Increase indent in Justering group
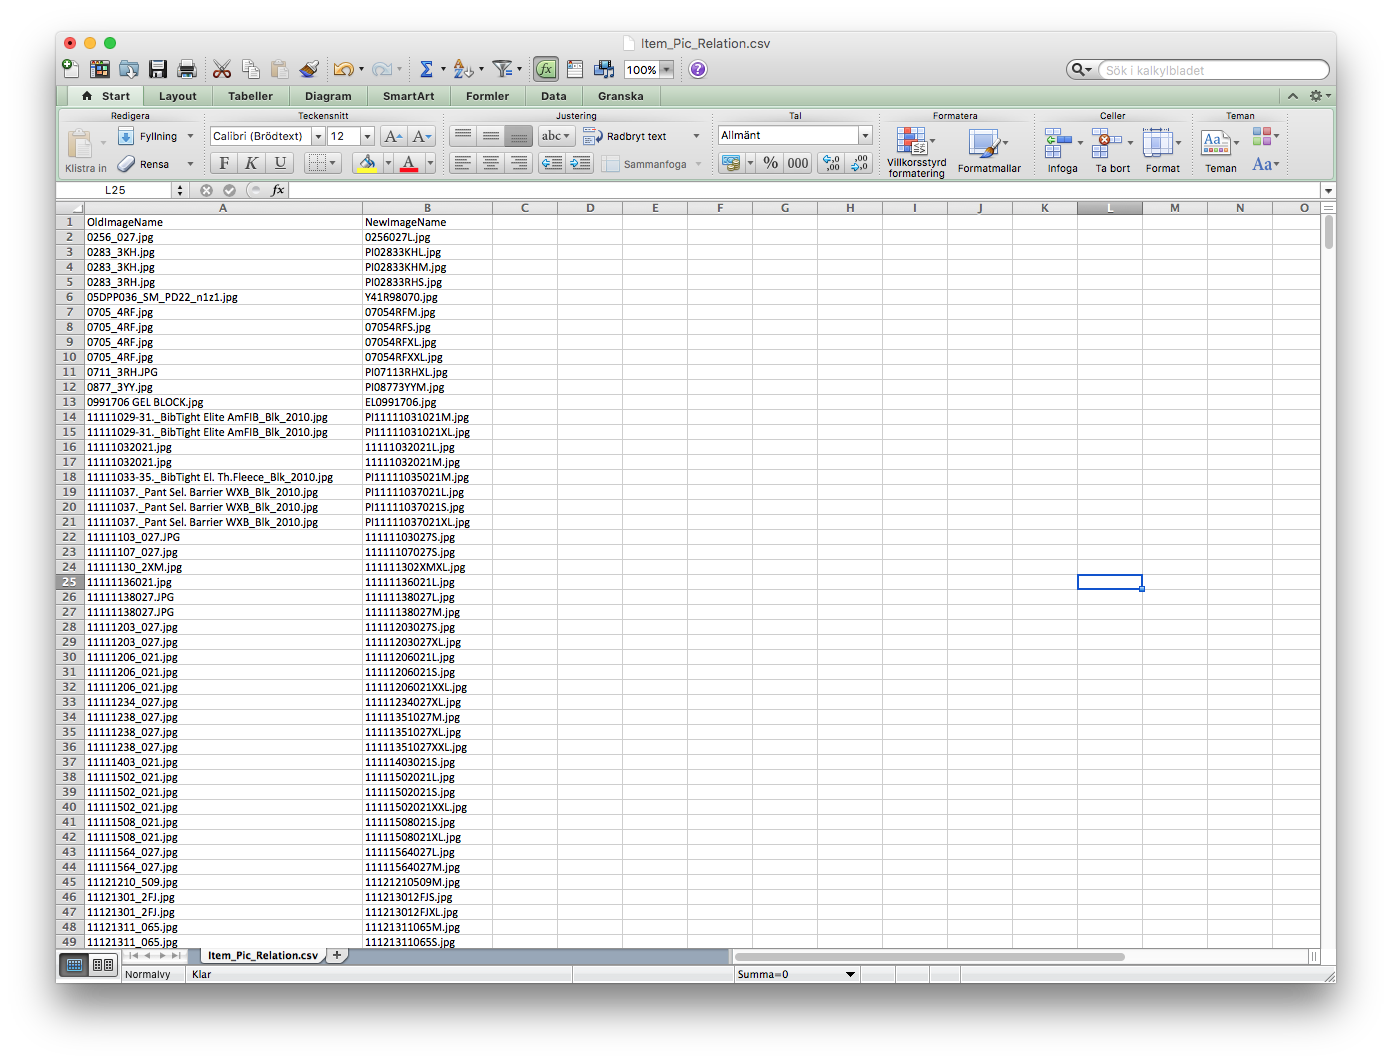 581,163
